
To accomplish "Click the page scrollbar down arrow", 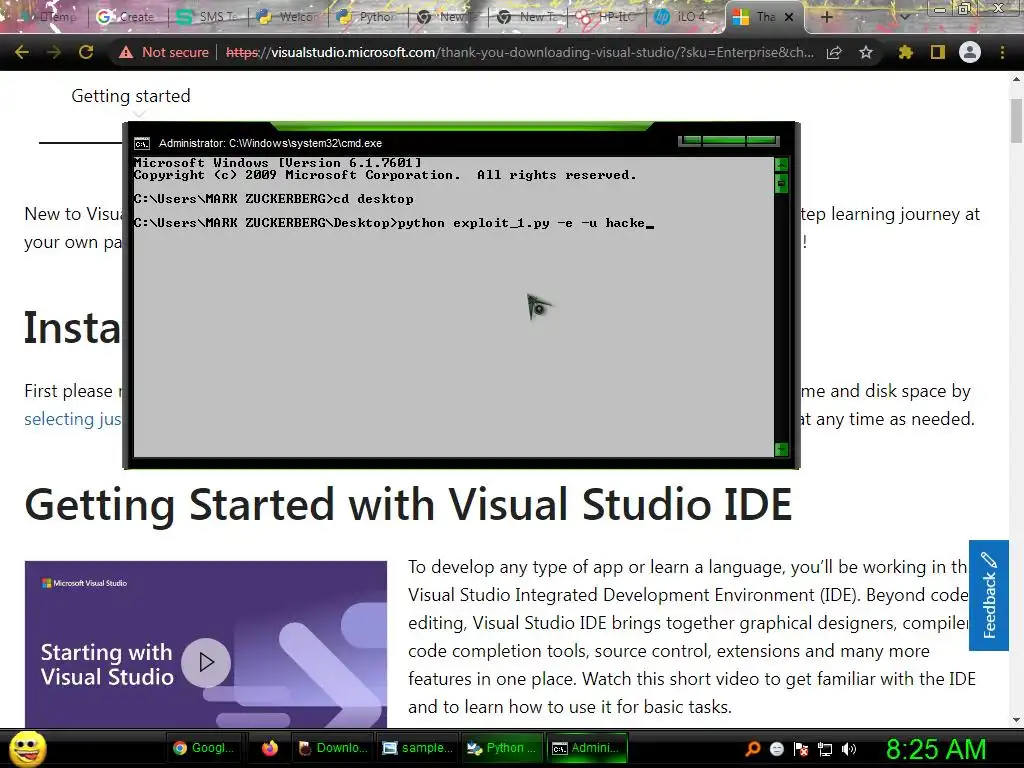I will 1016,720.
